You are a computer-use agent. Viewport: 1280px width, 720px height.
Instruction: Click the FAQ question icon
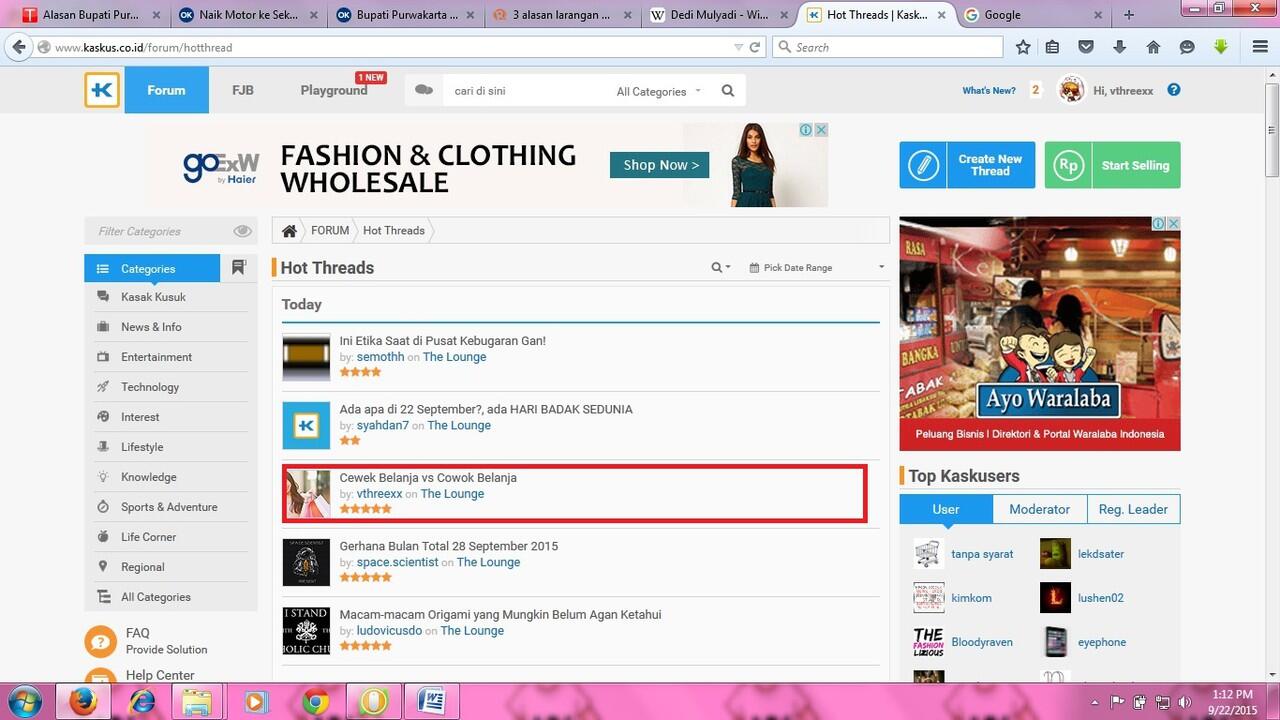[101, 641]
